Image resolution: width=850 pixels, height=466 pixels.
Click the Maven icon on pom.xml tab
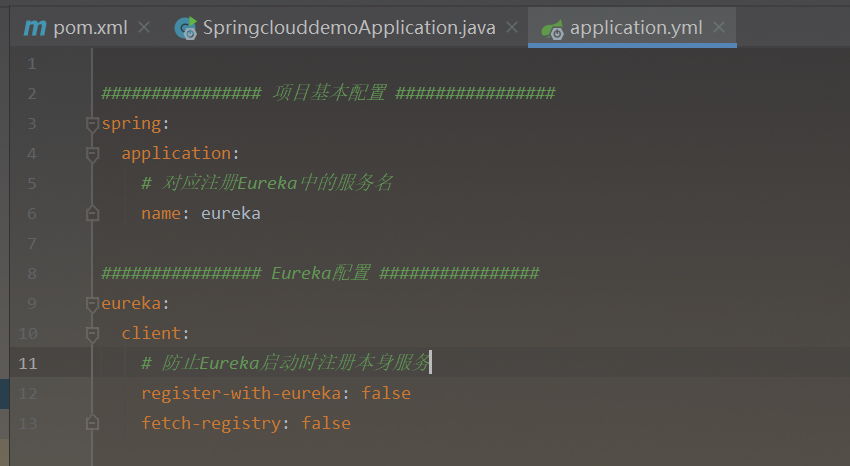pyautogui.click(x=35, y=28)
